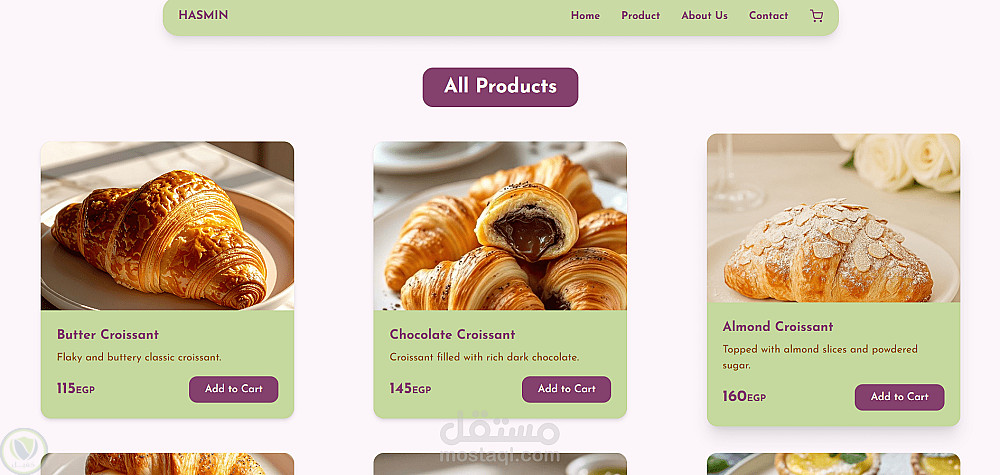Go to the Home menu item
The width and height of the screenshot is (1000, 475).
[585, 16]
